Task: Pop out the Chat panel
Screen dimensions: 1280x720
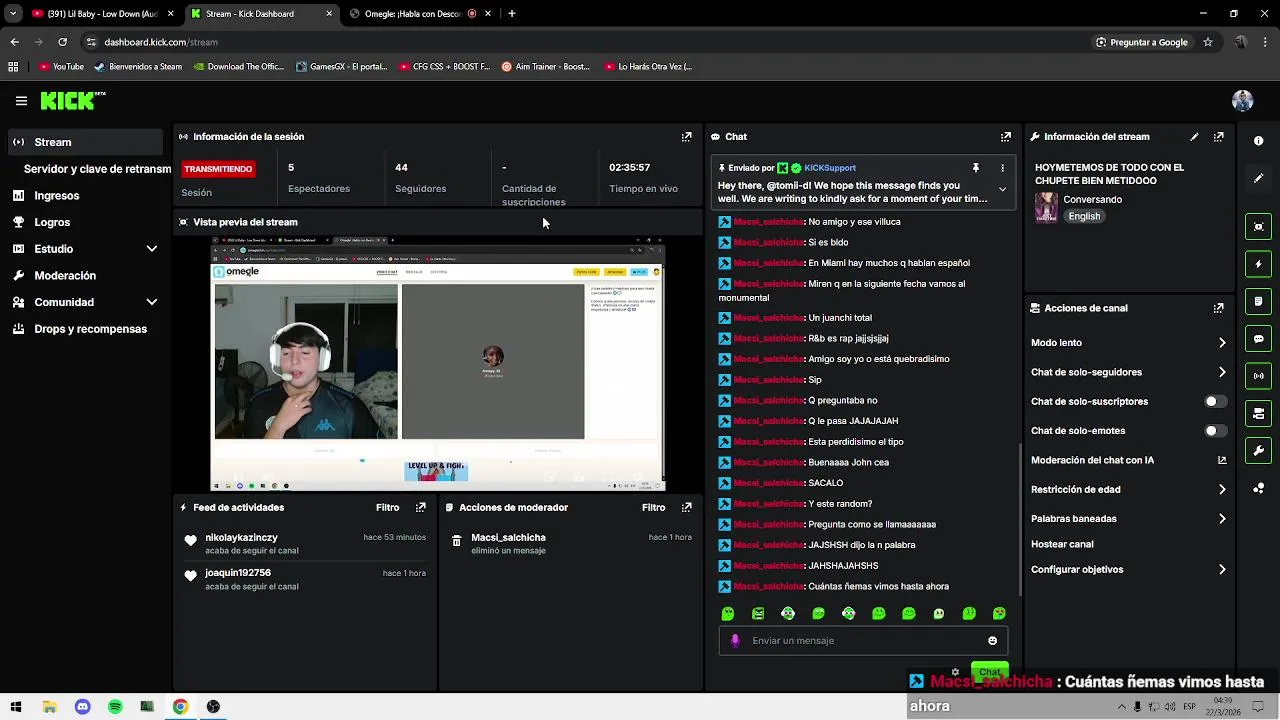Action: coord(1005,137)
